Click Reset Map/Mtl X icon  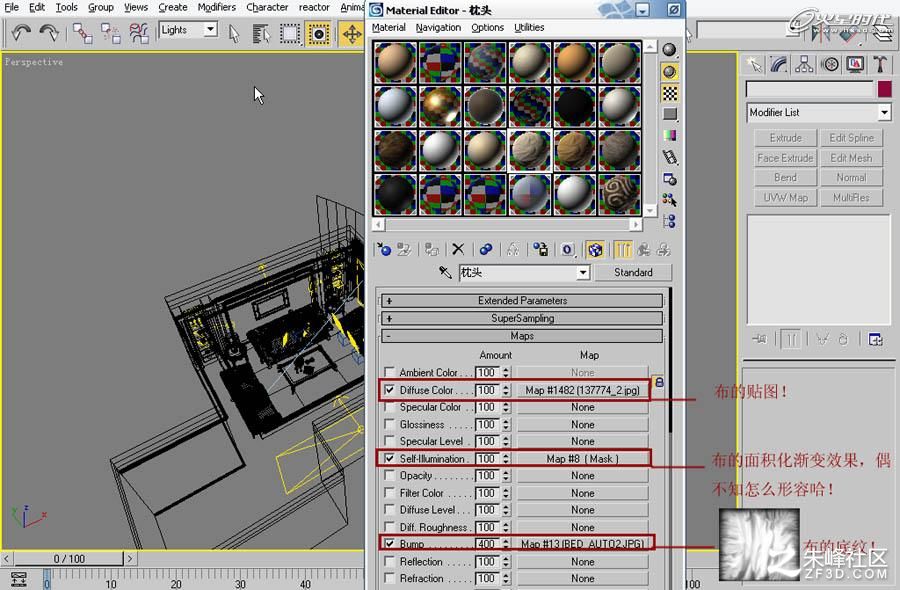pos(458,249)
